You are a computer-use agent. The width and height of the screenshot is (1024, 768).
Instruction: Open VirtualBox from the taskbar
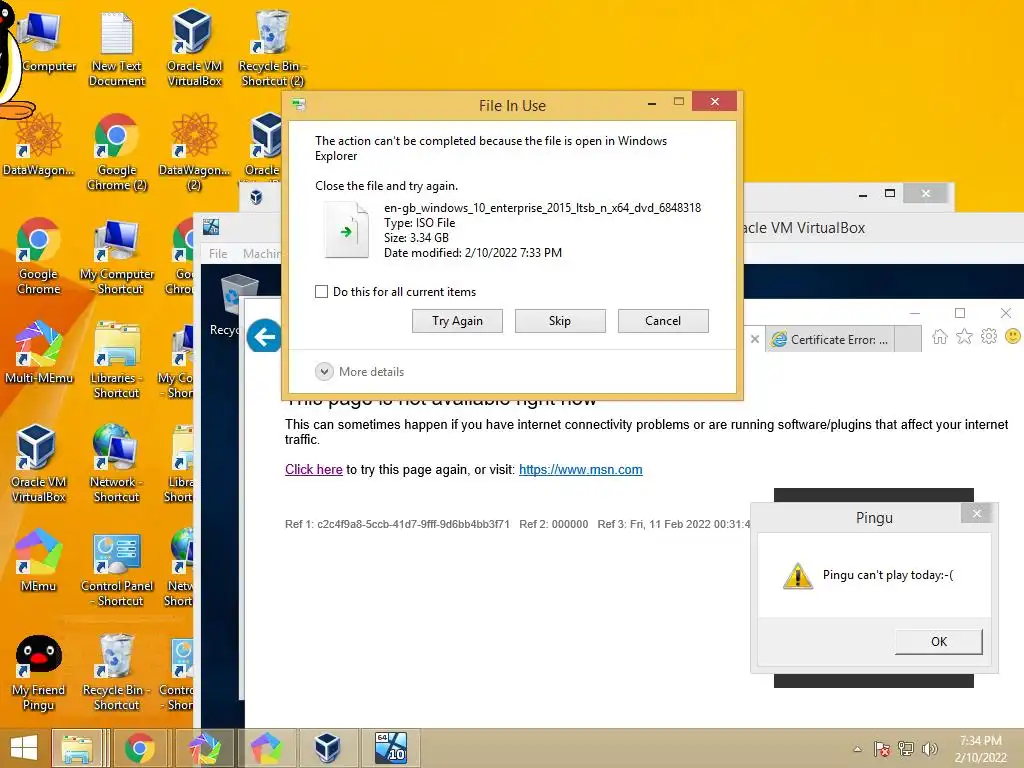pyautogui.click(x=328, y=748)
